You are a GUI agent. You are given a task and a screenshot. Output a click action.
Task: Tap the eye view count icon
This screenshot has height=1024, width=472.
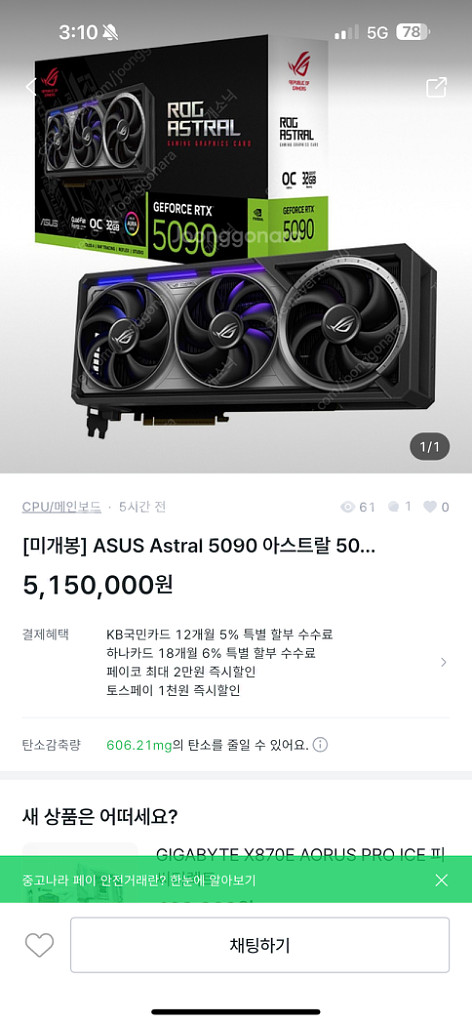point(348,507)
